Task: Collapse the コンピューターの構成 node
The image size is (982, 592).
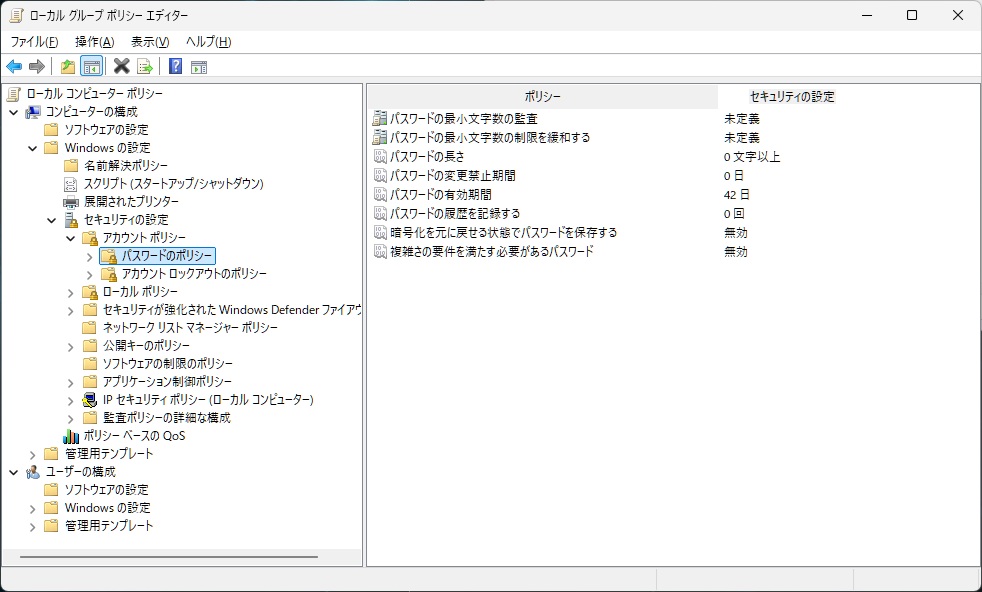Action: [x=13, y=112]
